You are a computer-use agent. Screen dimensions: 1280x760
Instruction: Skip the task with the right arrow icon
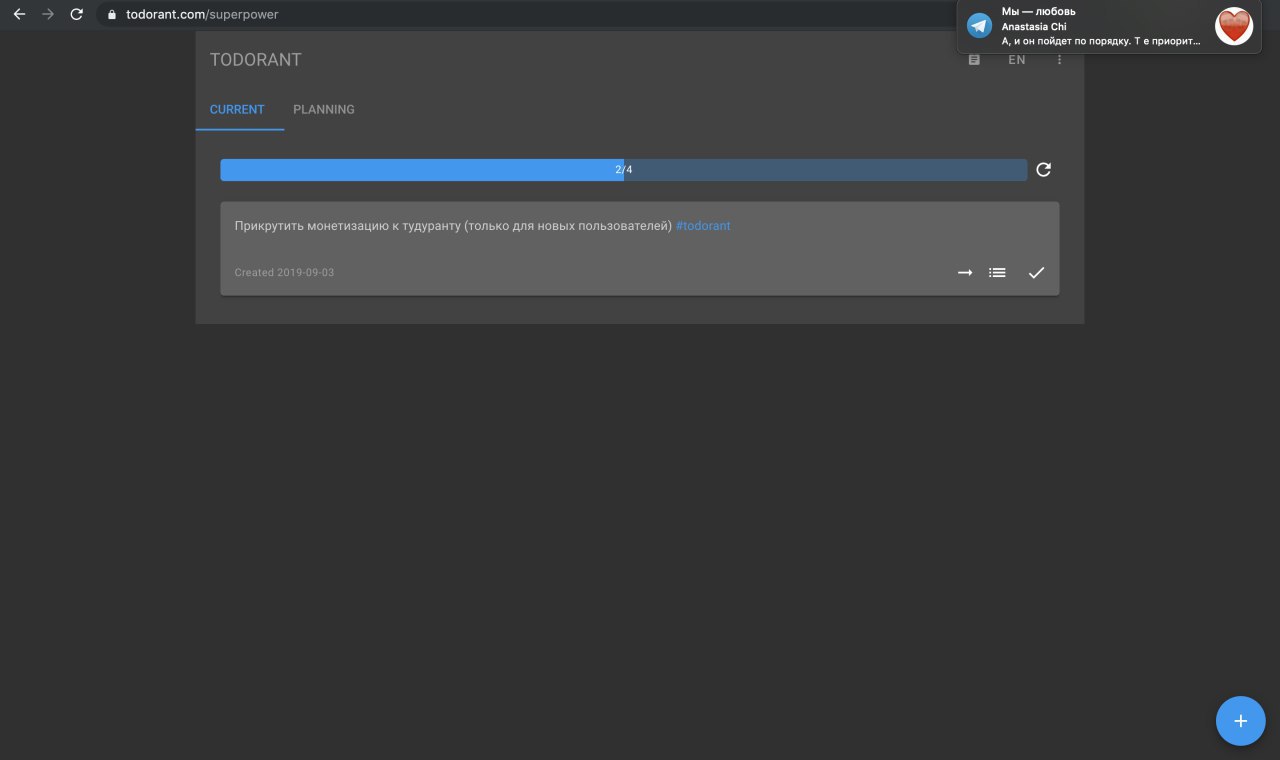965,272
